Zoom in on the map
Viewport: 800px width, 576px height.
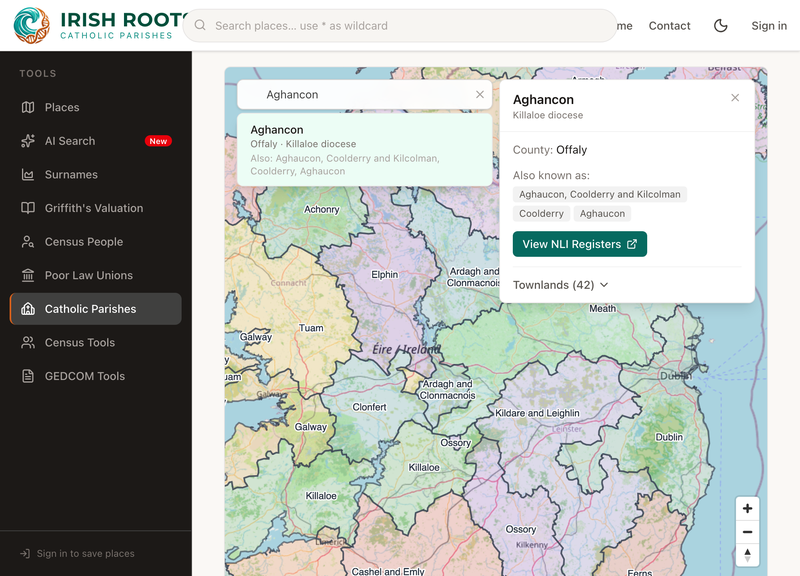pyautogui.click(x=747, y=509)
